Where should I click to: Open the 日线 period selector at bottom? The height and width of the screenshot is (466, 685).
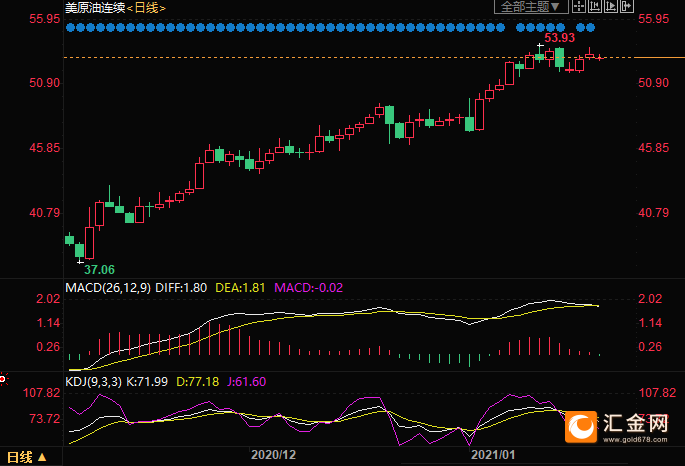27,457
